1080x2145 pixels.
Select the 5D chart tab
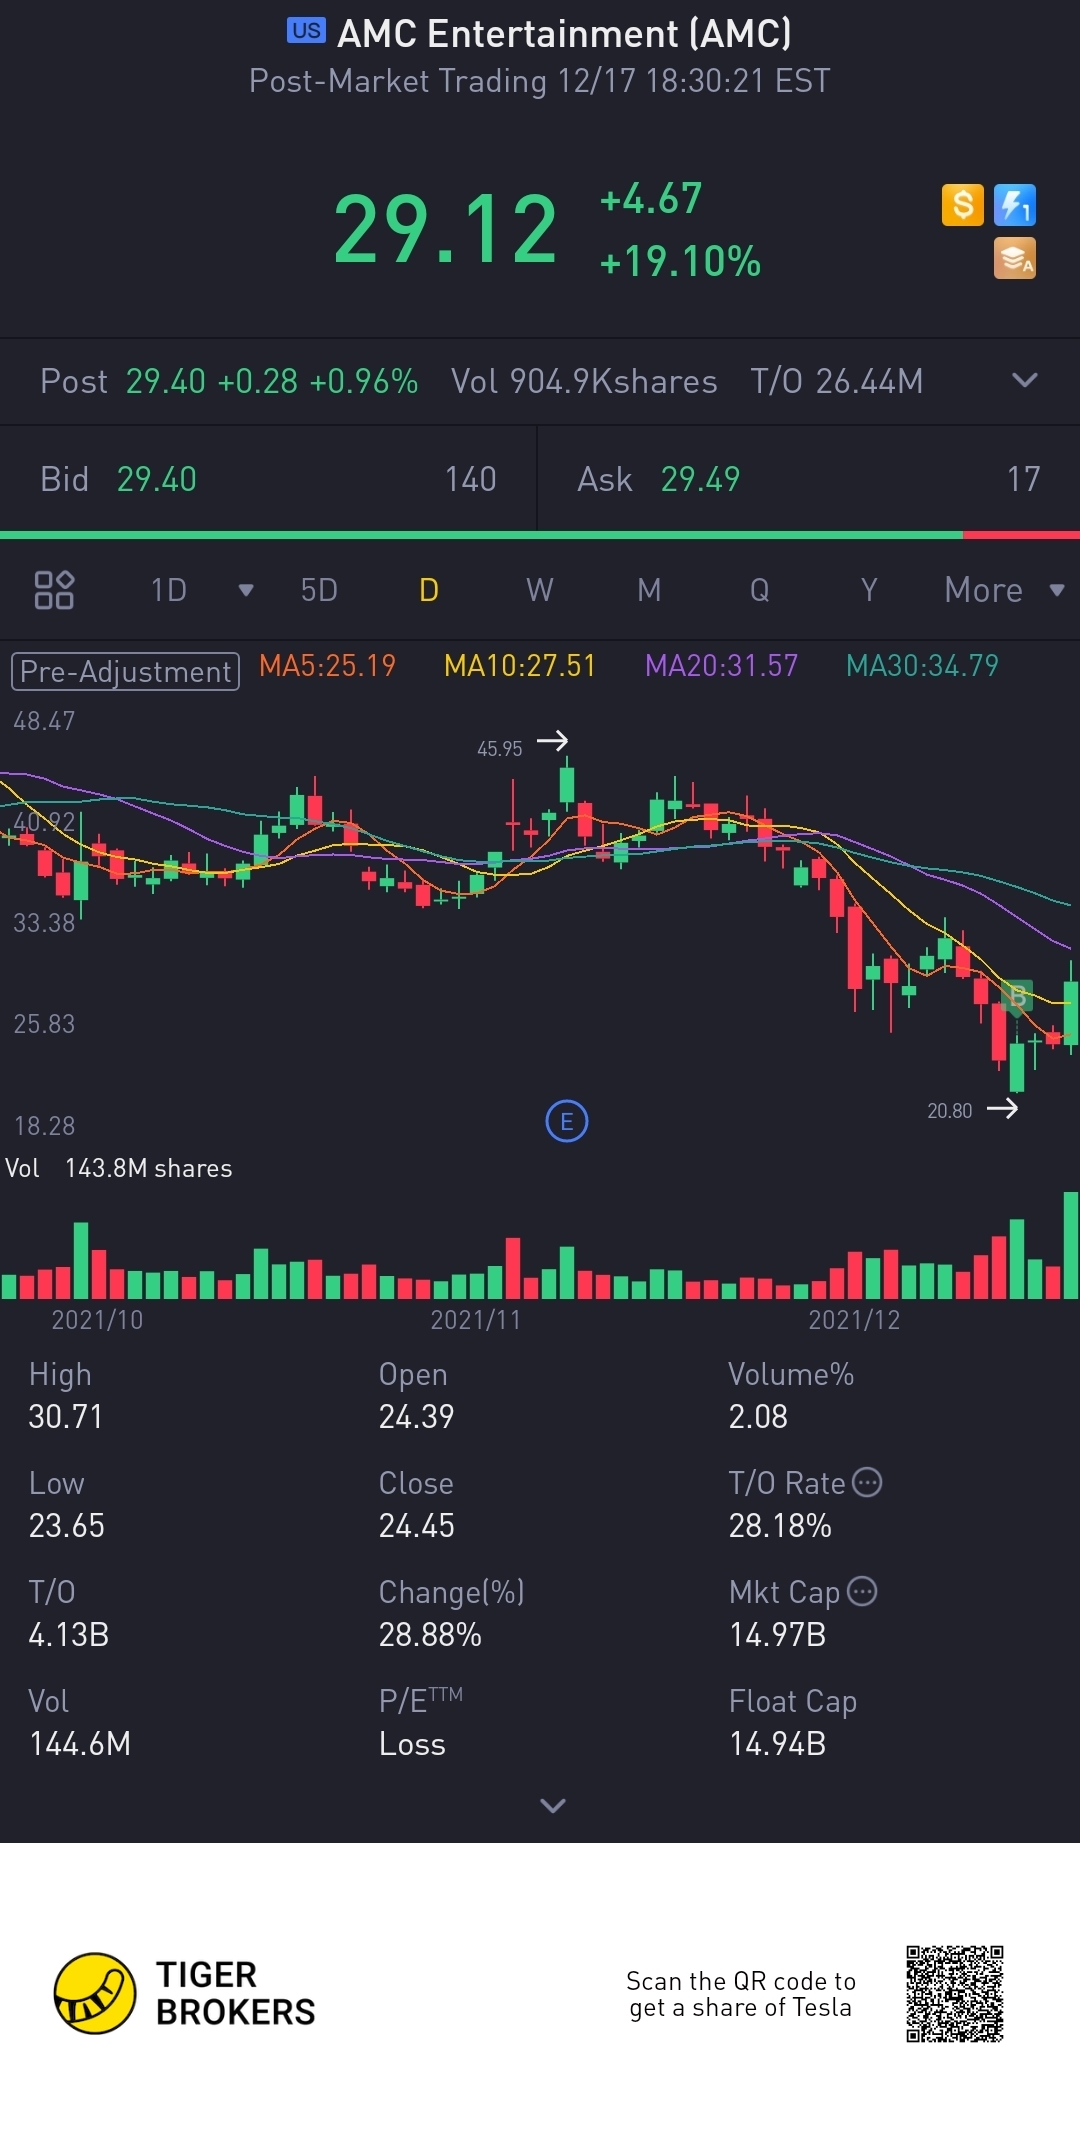319,590
